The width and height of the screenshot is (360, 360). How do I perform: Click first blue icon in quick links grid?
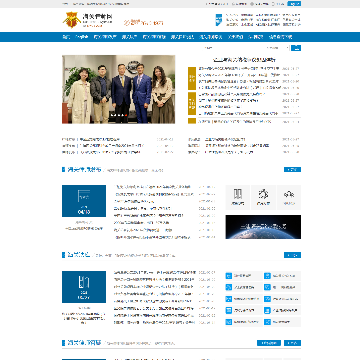tap(229, 276)
